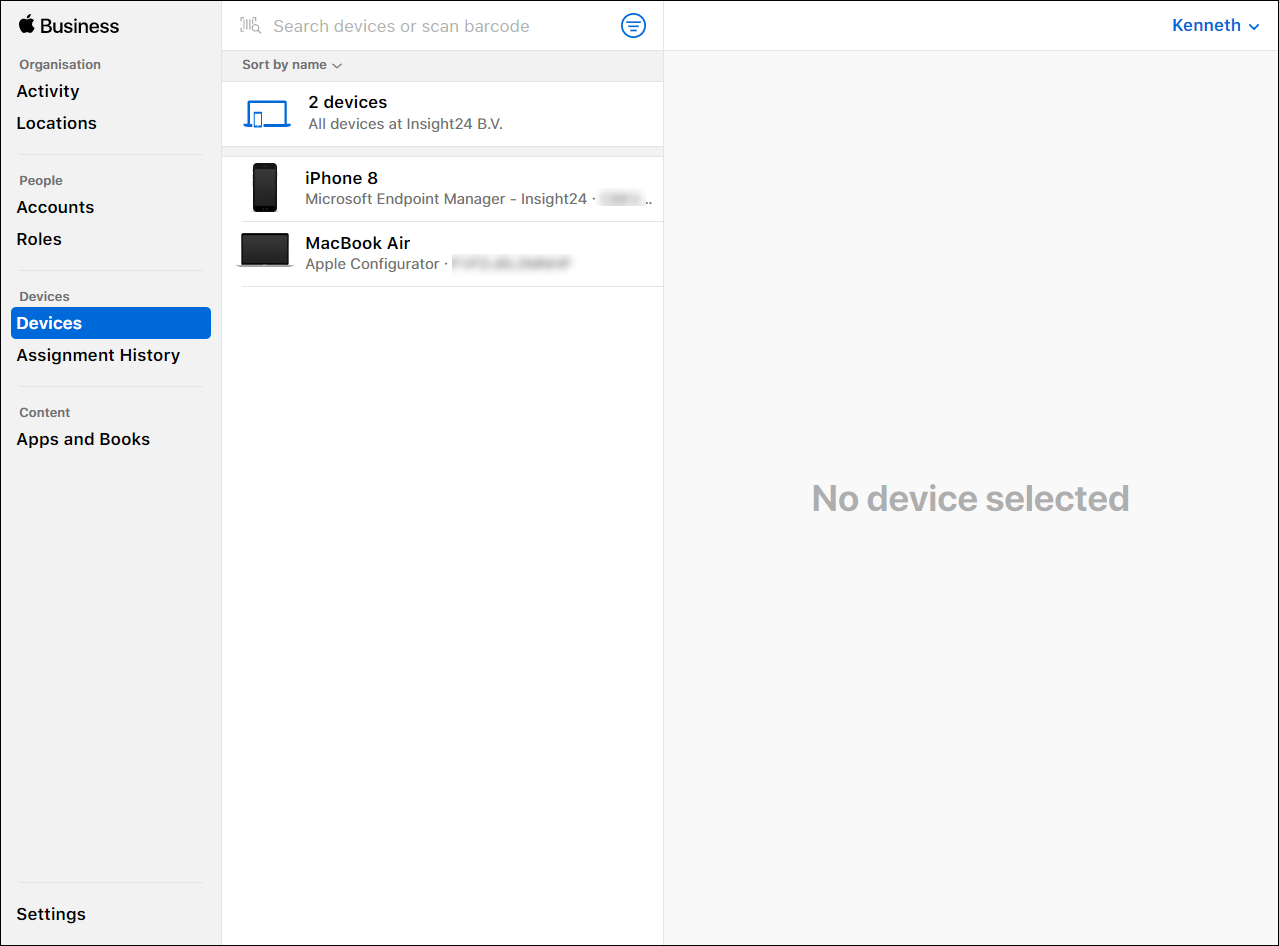Click the all devices laptop-phone icon

[x=267, y=114]
